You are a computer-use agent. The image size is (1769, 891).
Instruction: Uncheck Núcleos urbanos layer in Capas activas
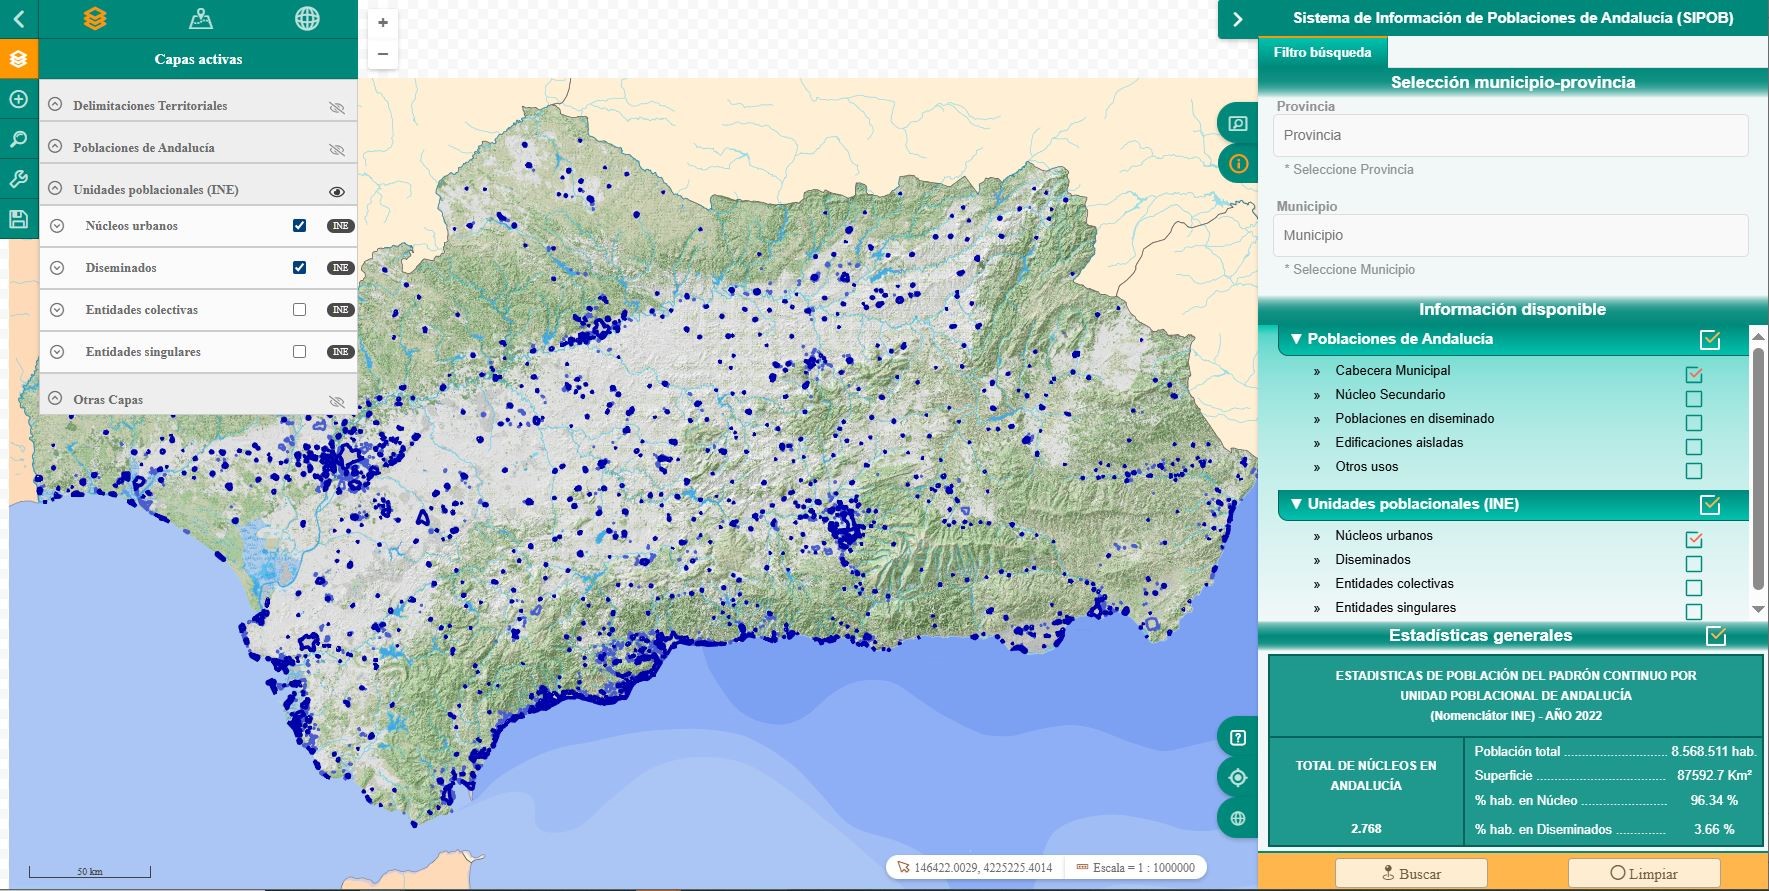point(299,226)
